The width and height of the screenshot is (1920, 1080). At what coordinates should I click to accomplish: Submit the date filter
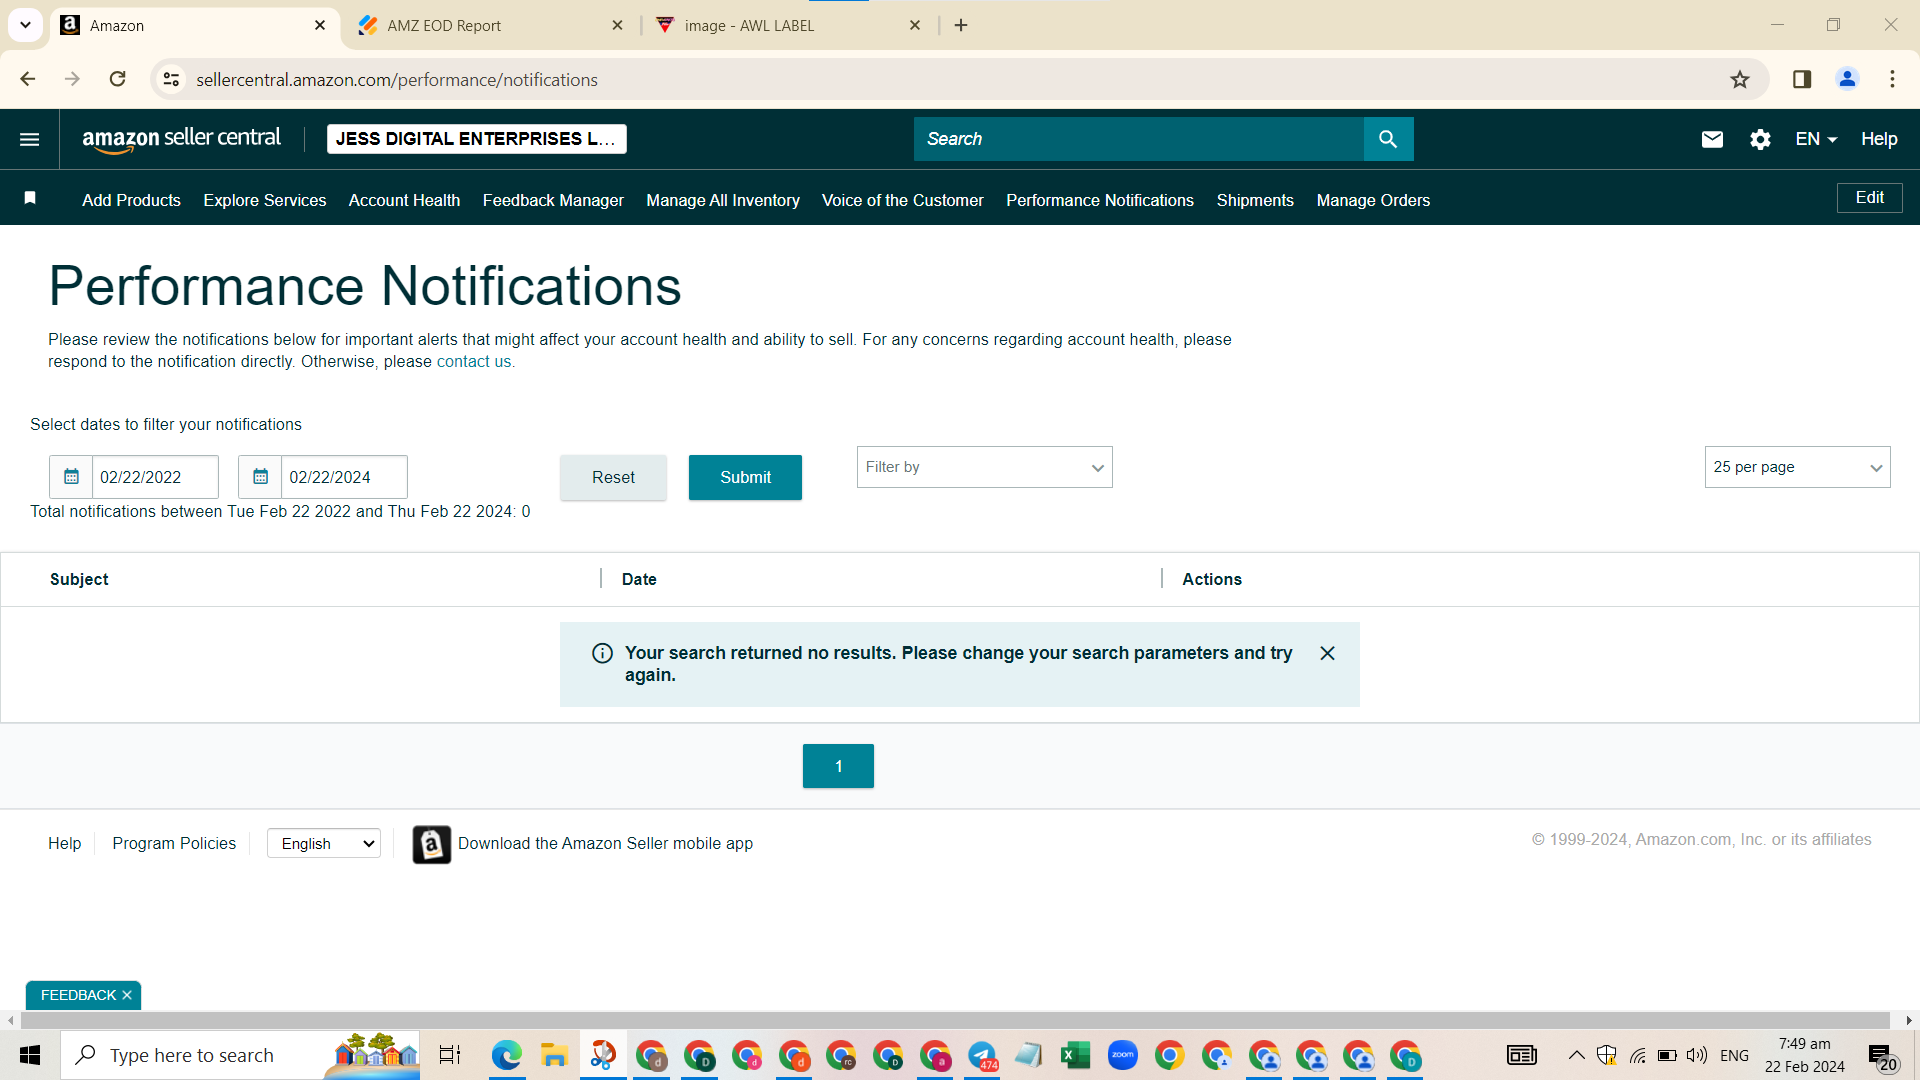coord(745,477)
